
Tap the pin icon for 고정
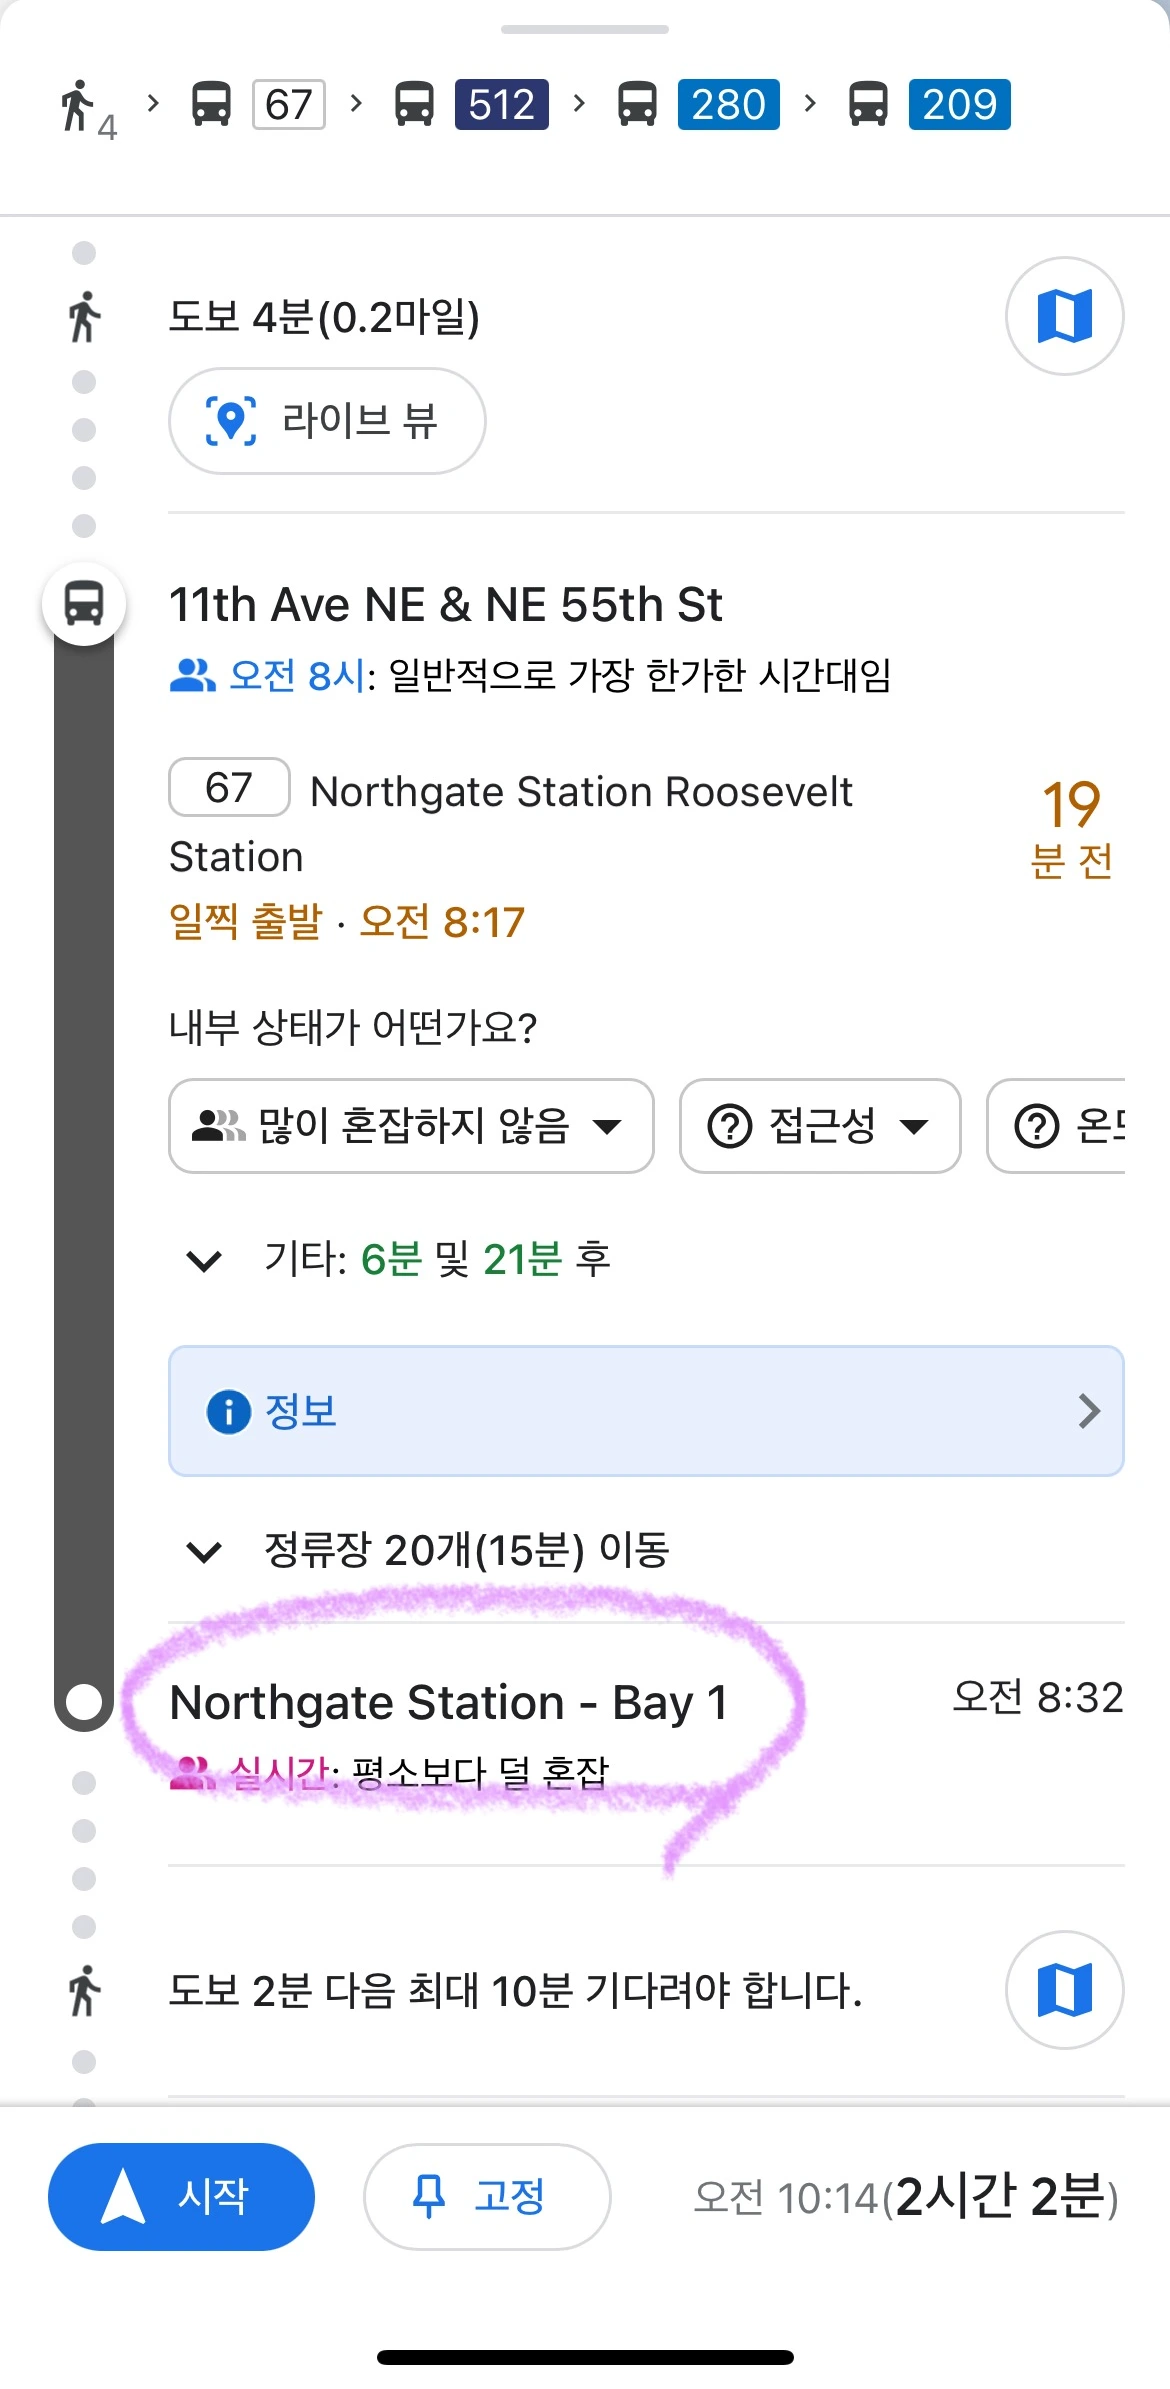click(429, 2196)
